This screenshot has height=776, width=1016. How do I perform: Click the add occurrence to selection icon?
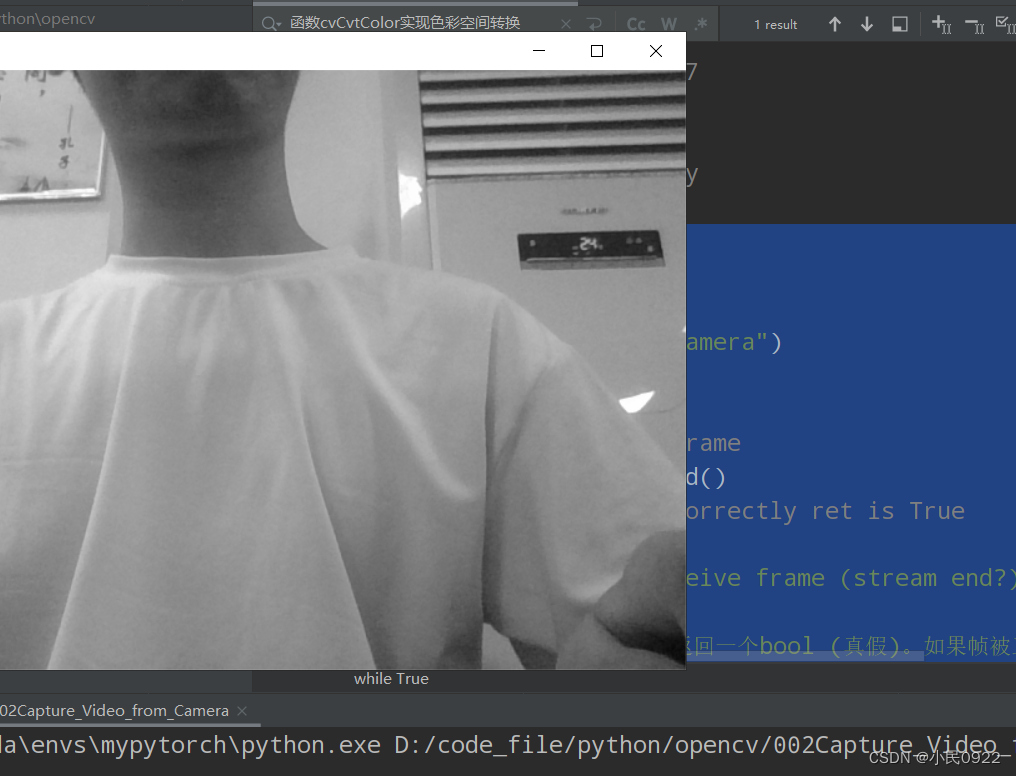[x=940, y=23]
